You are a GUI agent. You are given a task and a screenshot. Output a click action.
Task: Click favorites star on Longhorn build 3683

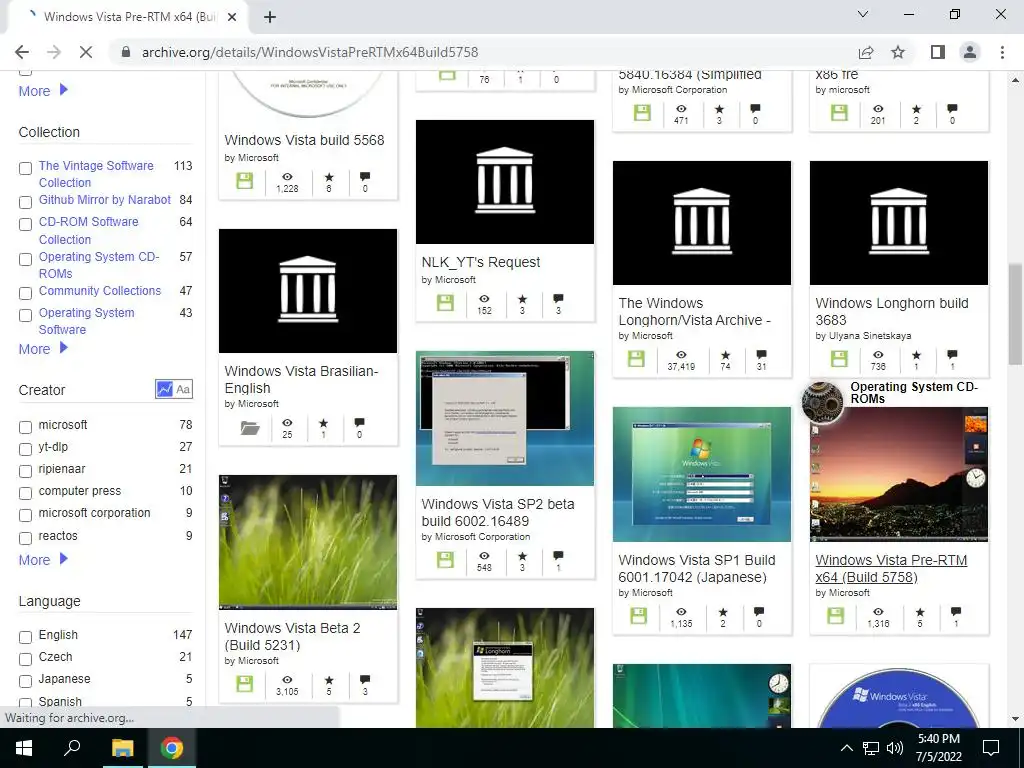(916, 355)
